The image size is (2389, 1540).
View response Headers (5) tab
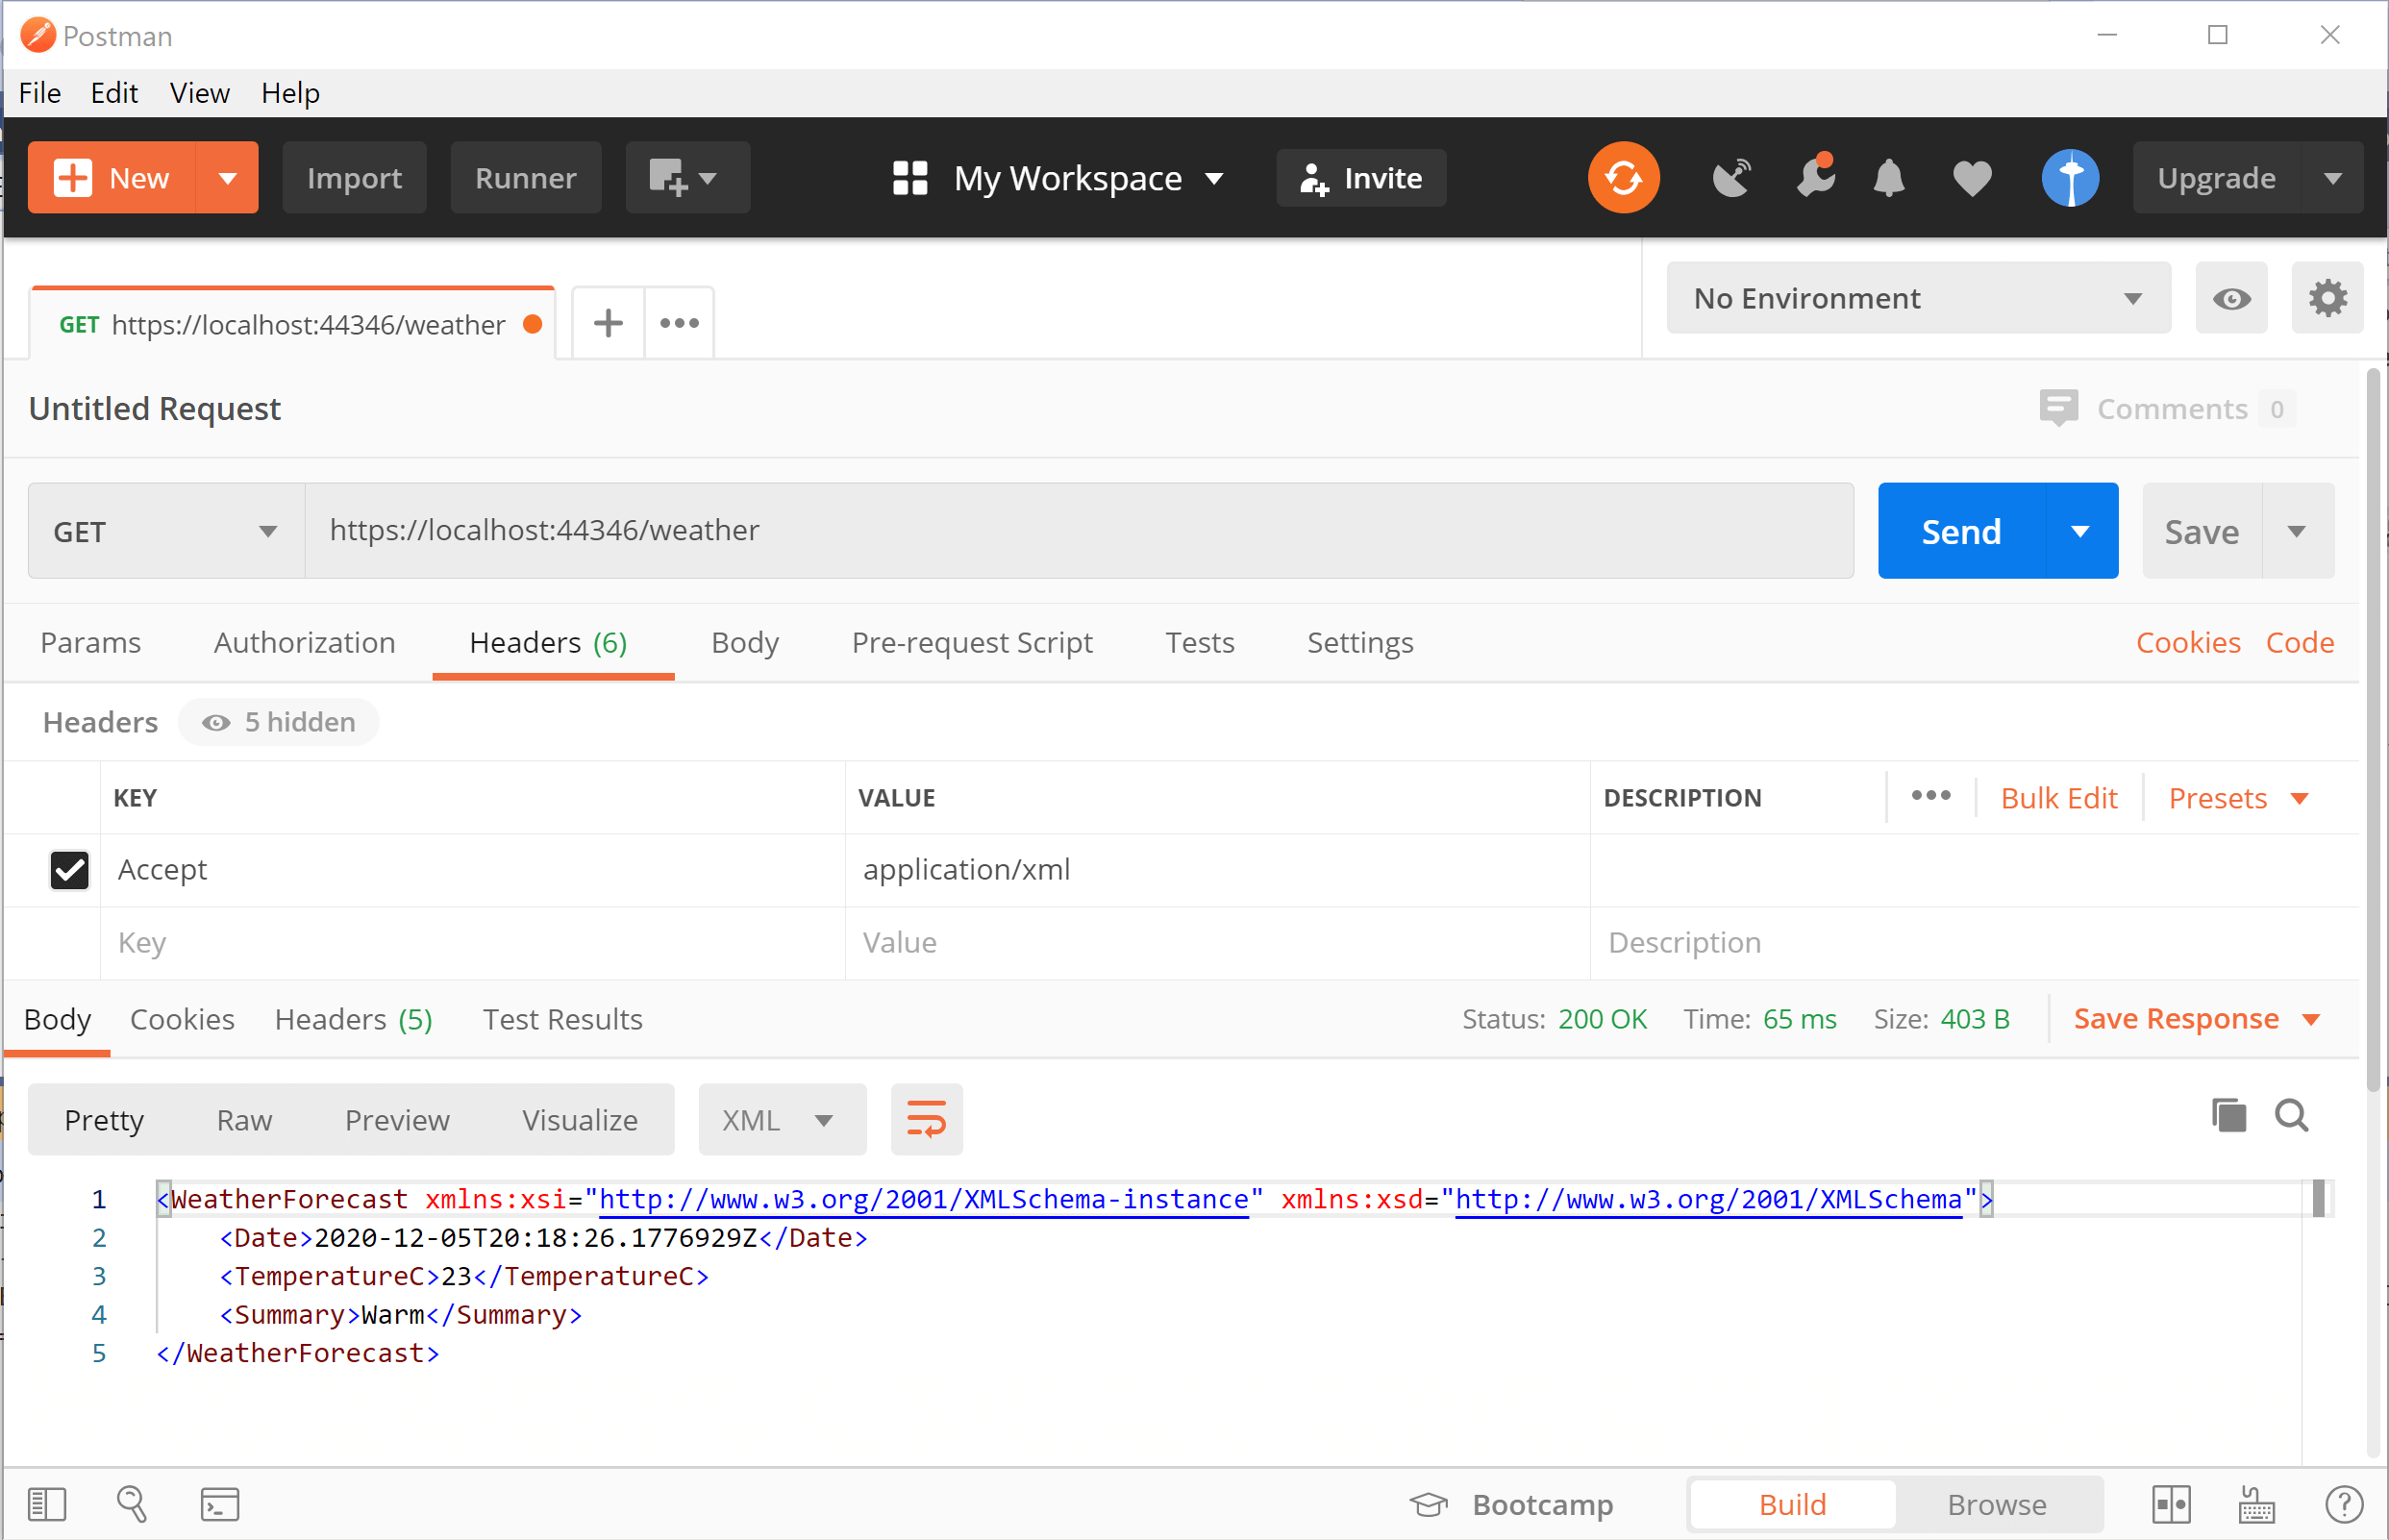coord(353,1019)
